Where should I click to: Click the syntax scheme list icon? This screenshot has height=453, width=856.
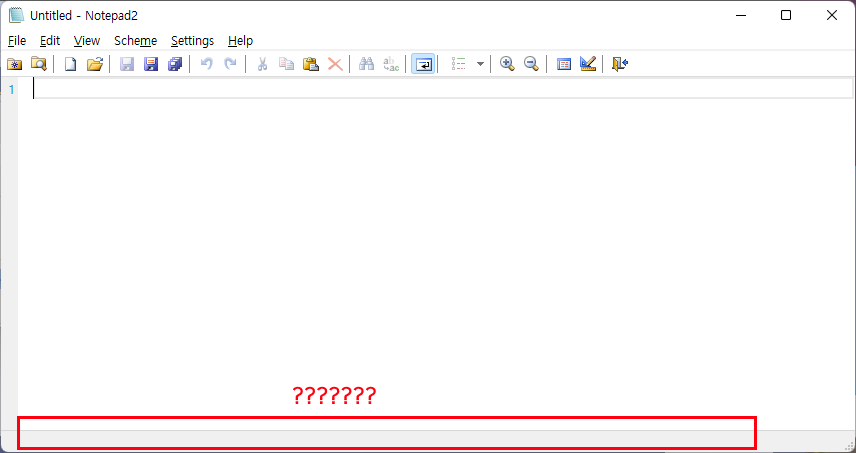459,64
